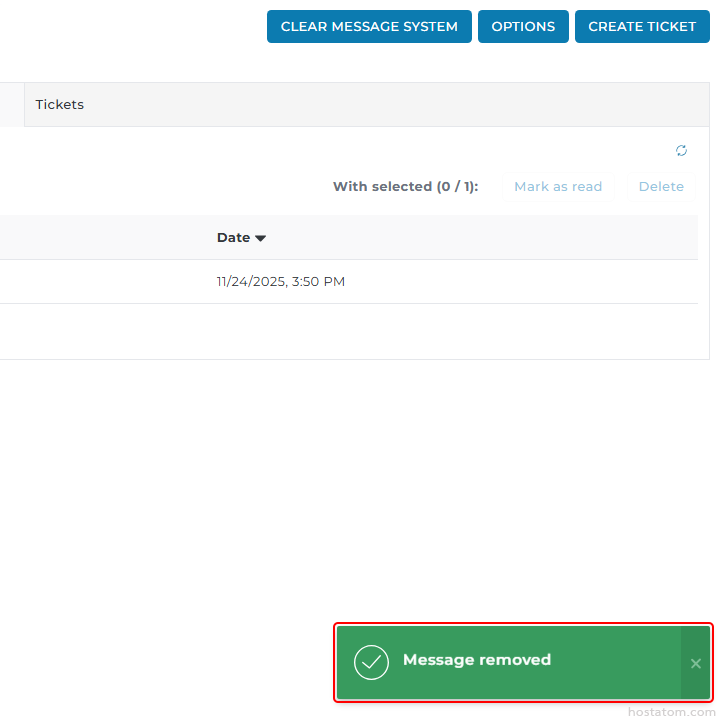
Task: Click the refresh icon above the message list
Action: [681, 151]
